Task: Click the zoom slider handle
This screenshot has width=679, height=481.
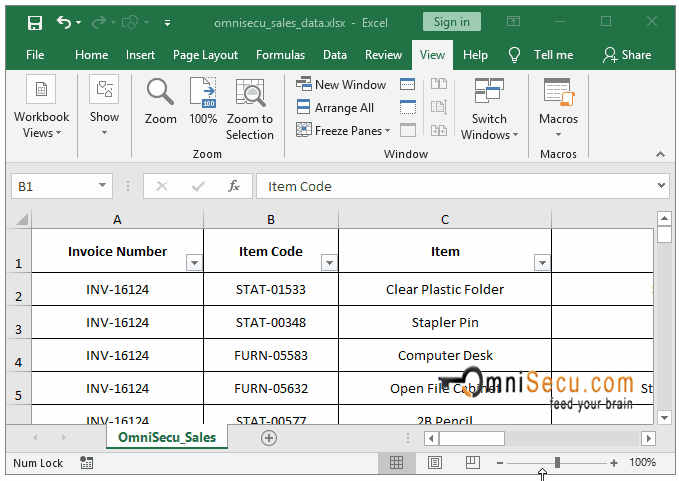Action: pyautogui.click(x=557, y=463)
